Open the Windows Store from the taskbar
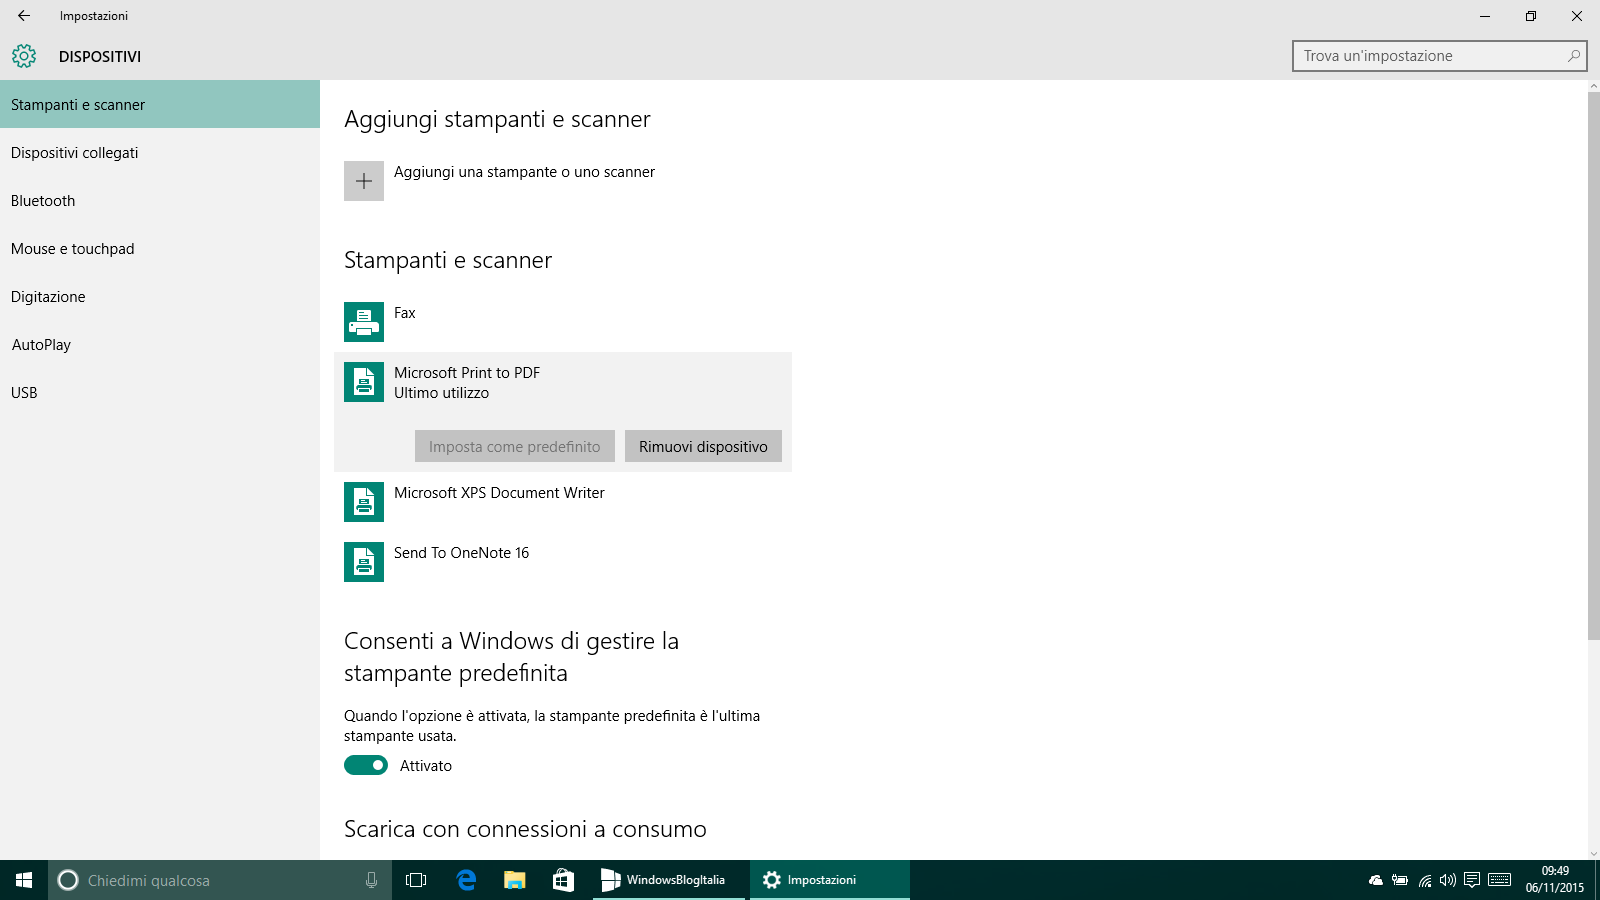Viewport: 1600px width, 900px height. pyautogui.click(x=563, y=880)
